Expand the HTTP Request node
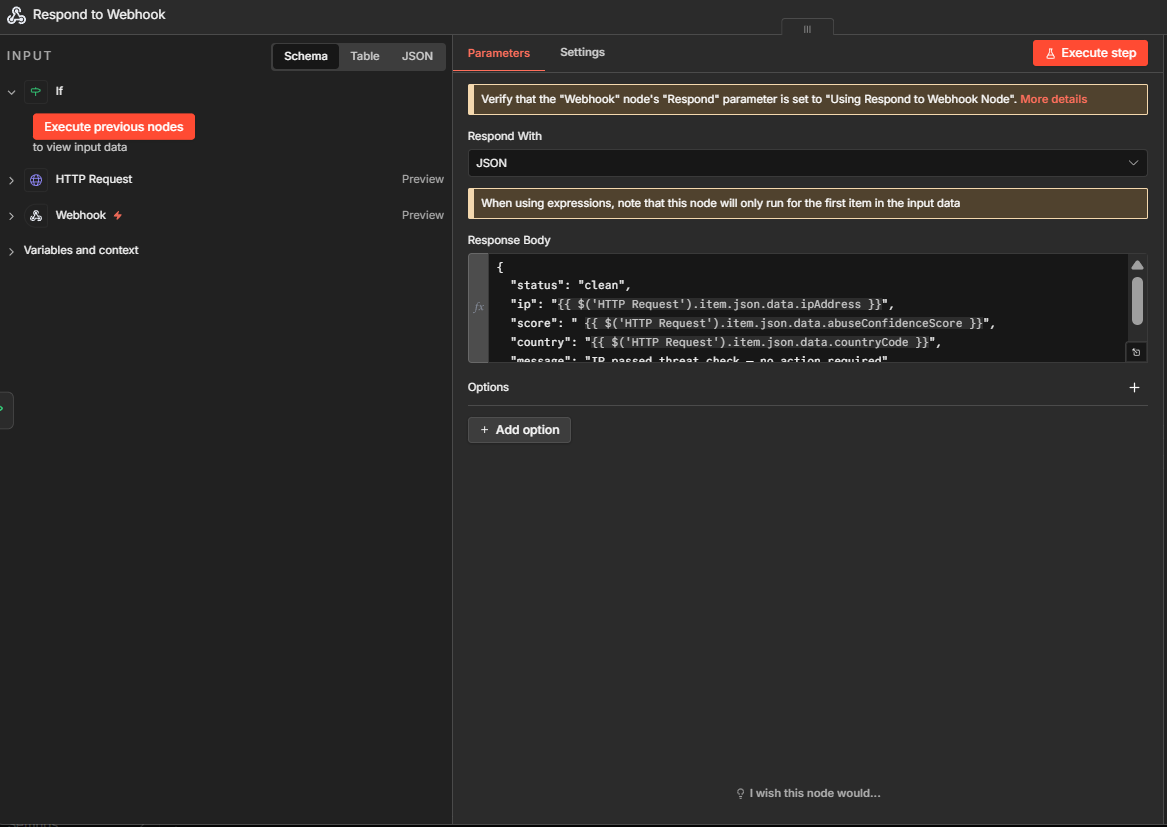1167x827 pixels. [x=11, y=180]
